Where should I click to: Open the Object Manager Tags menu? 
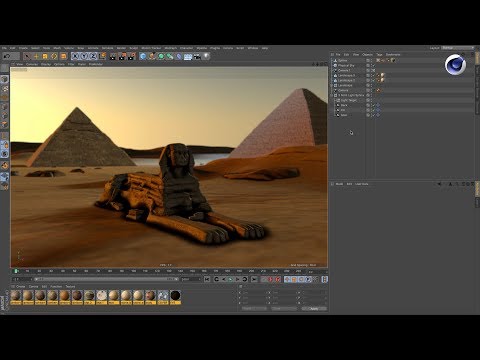(x=379, y=54)
